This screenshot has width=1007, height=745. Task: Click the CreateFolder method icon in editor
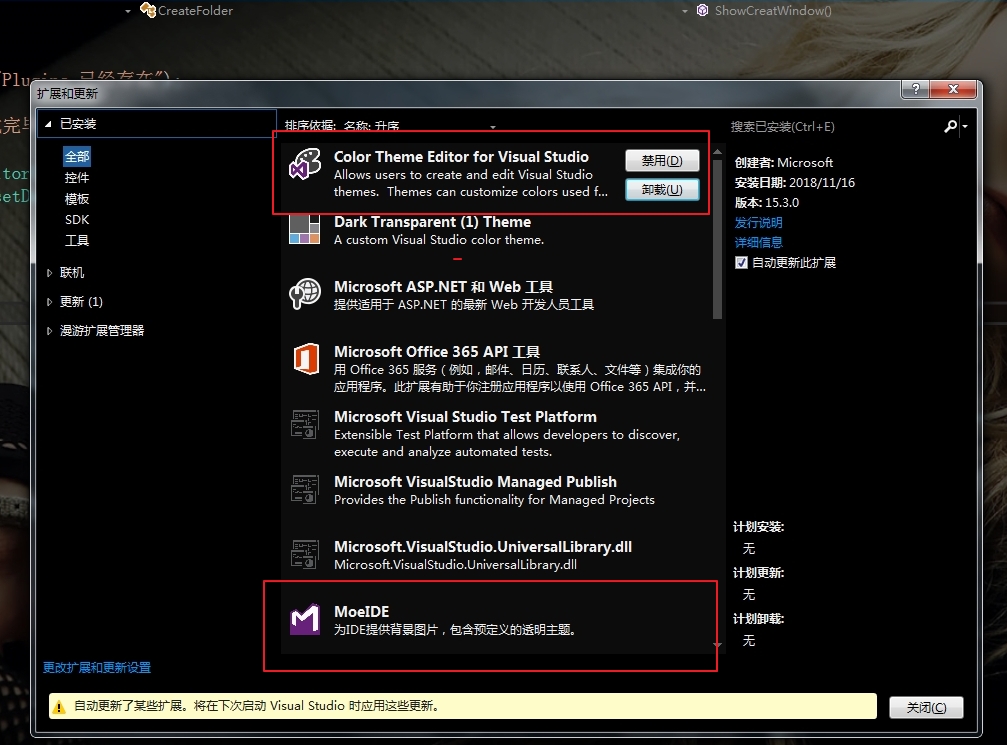(x=148, y=10)
